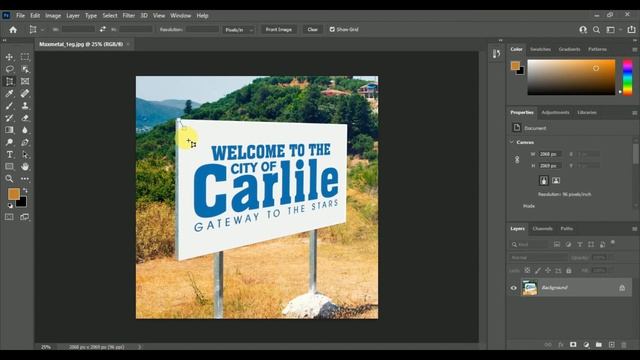Switch to the Adjustments tab
Image resolution: width=640 pixels, height=360 pixels.
555,112
